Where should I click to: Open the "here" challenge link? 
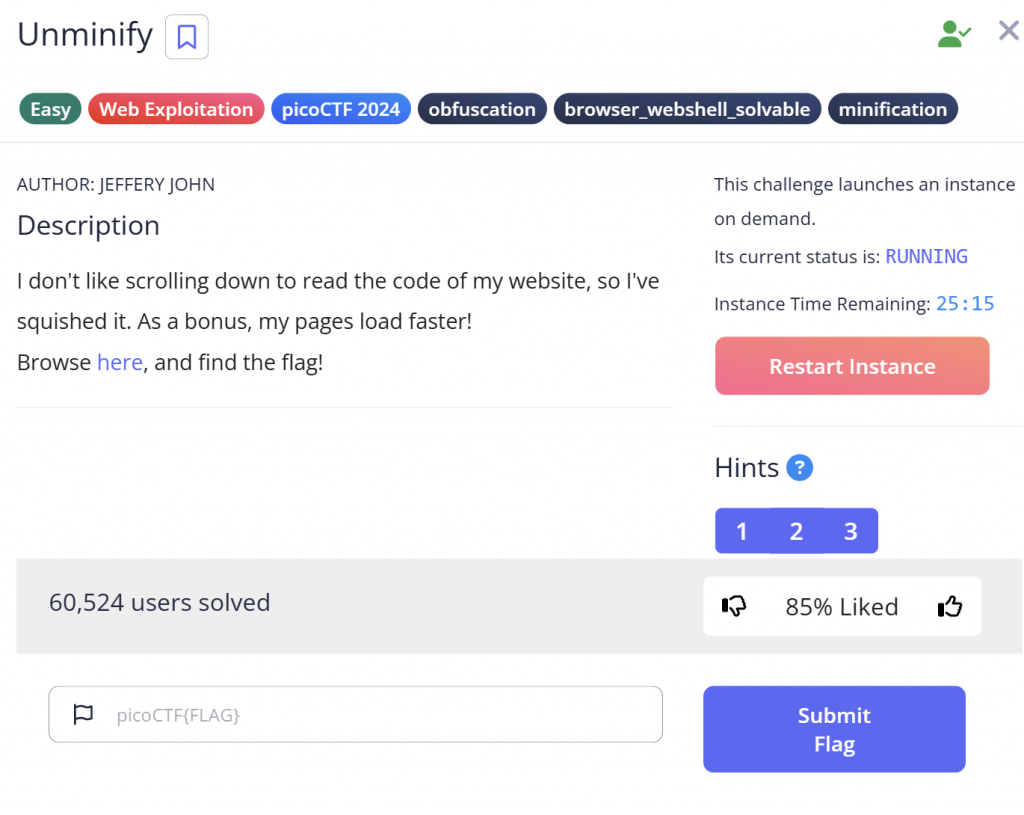pyautogui.click(x=120, y=362)
